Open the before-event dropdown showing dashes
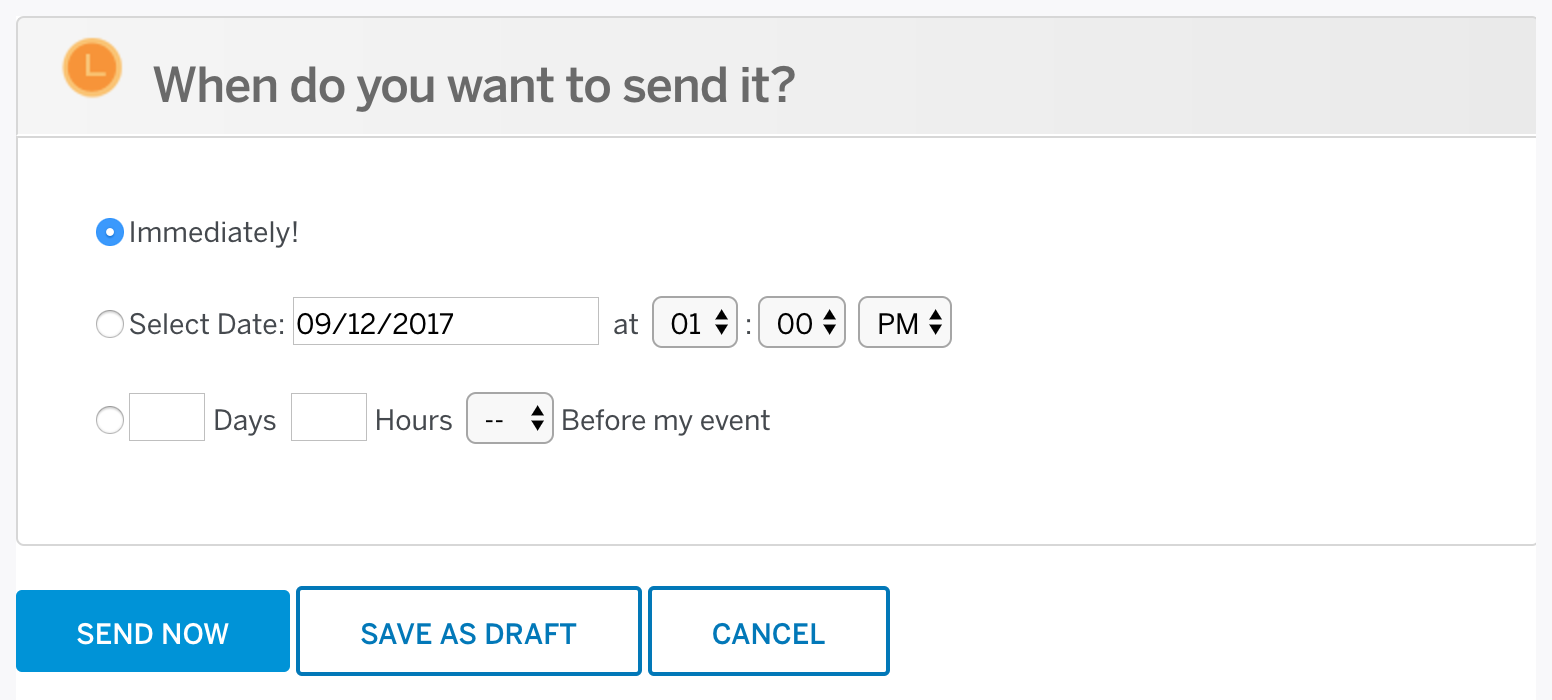 (x=510, y=418)
